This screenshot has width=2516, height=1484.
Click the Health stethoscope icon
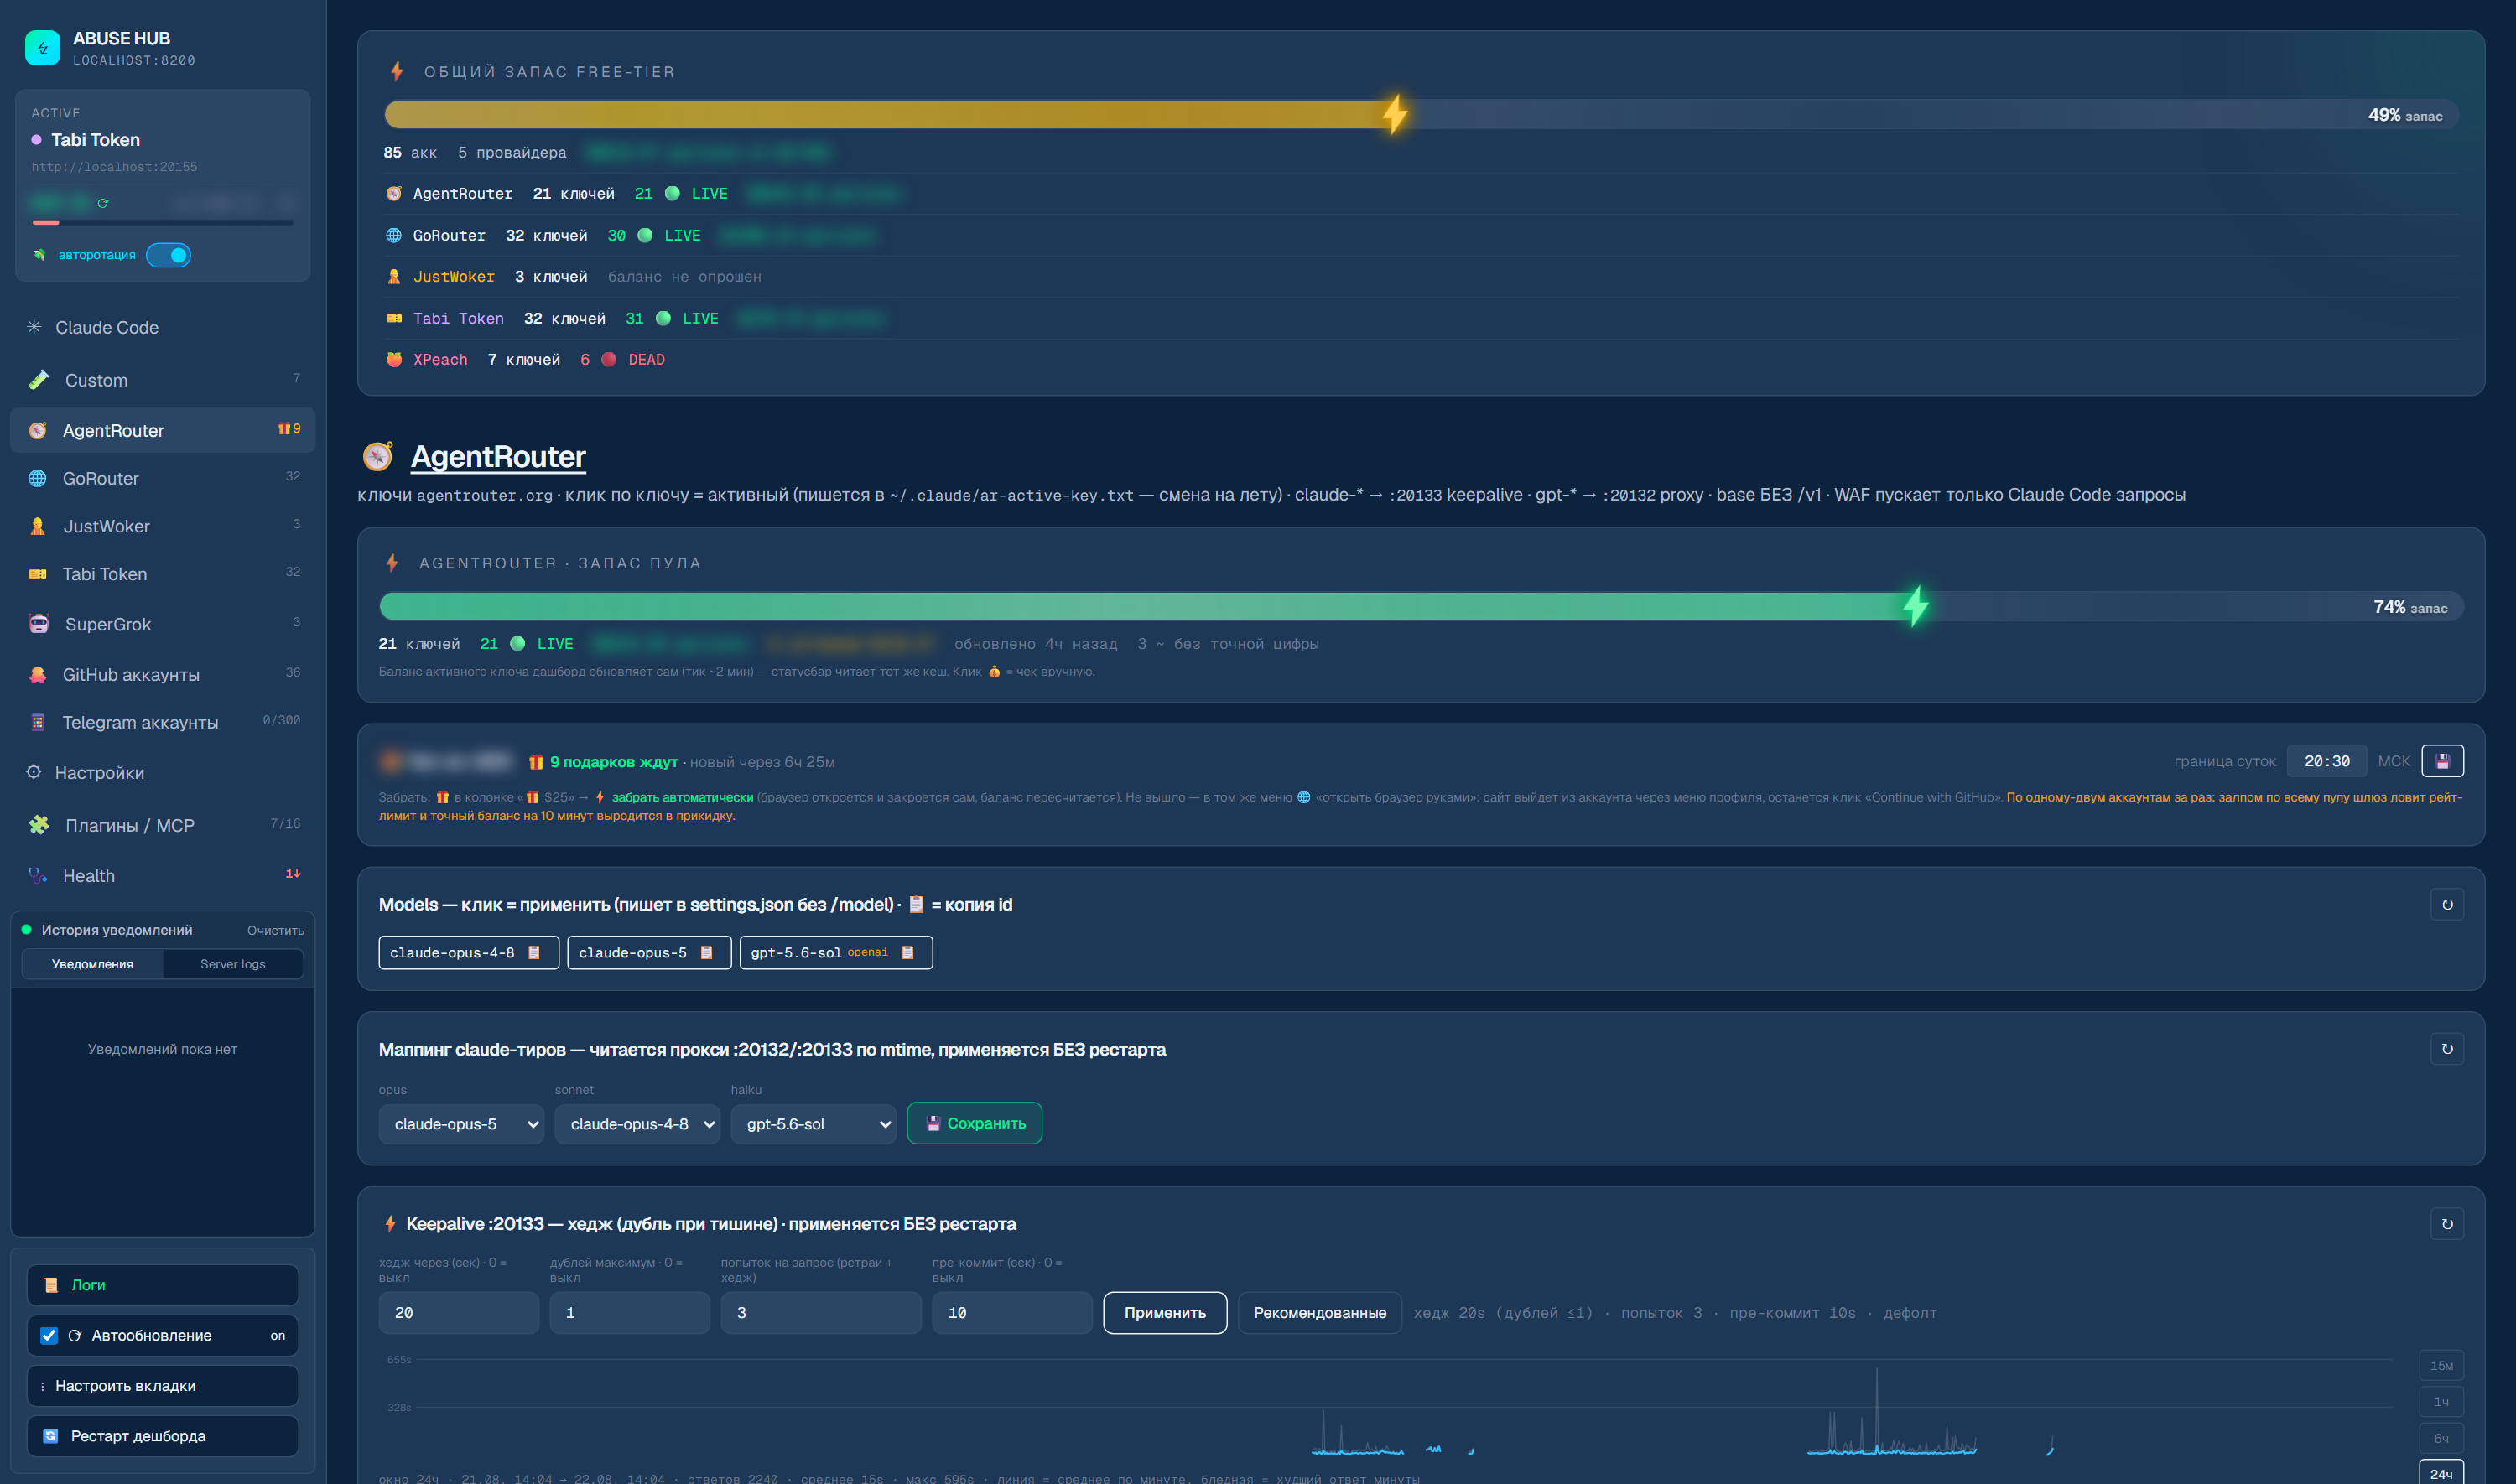(38, 876)
